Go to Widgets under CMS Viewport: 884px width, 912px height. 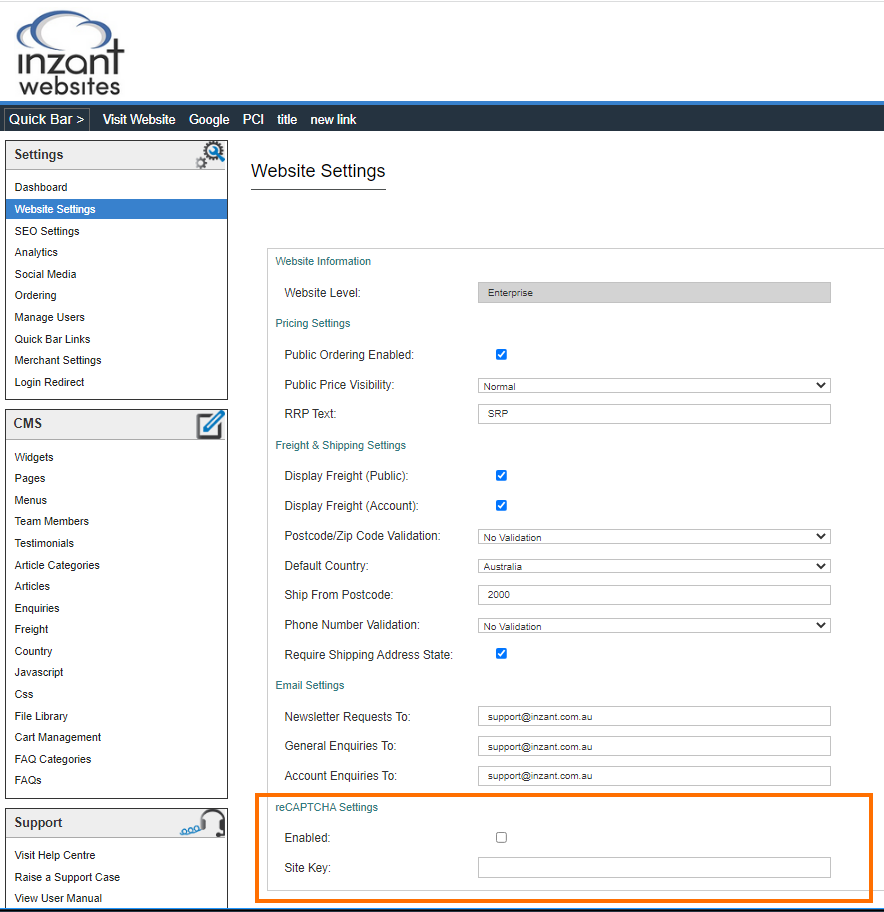click(34, 457)
